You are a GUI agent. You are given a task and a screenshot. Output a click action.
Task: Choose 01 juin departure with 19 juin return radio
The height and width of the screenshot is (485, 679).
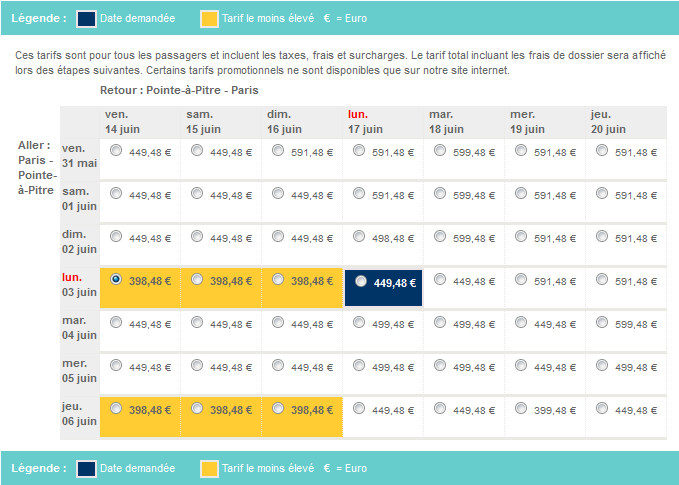click(x=521, y=193)
